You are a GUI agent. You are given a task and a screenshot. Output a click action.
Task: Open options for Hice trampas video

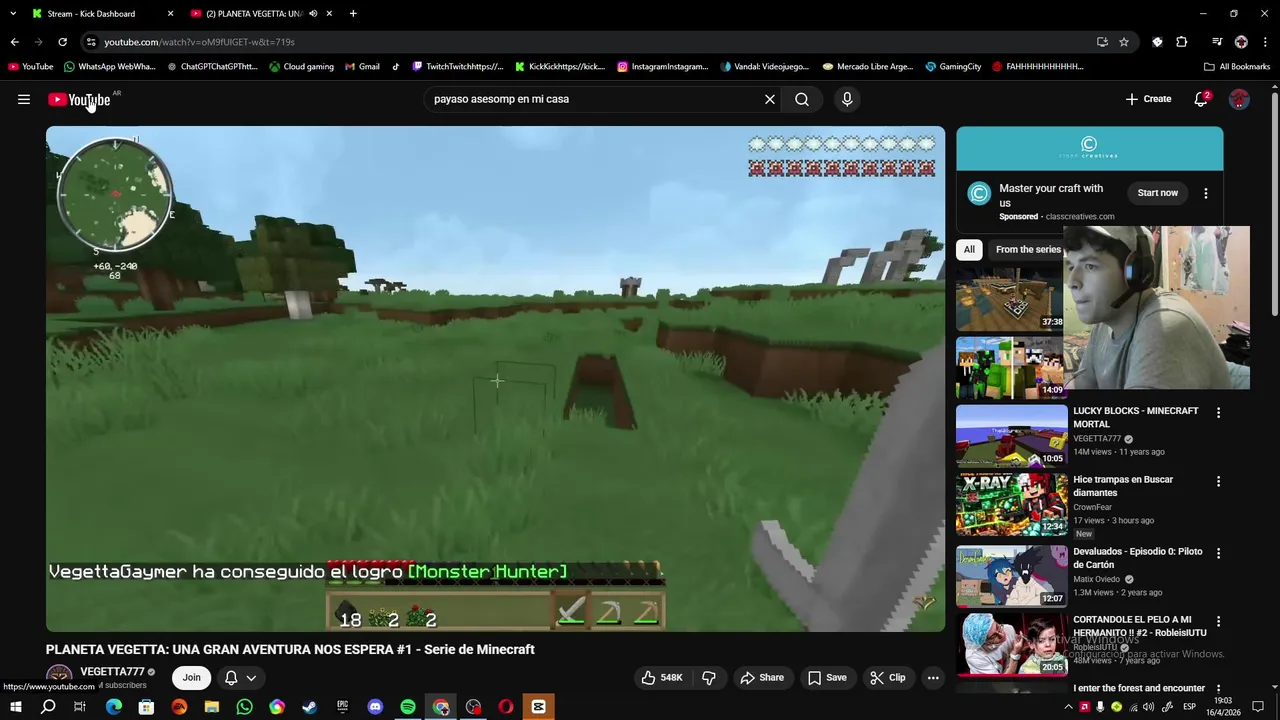(x=1218, y=481)
